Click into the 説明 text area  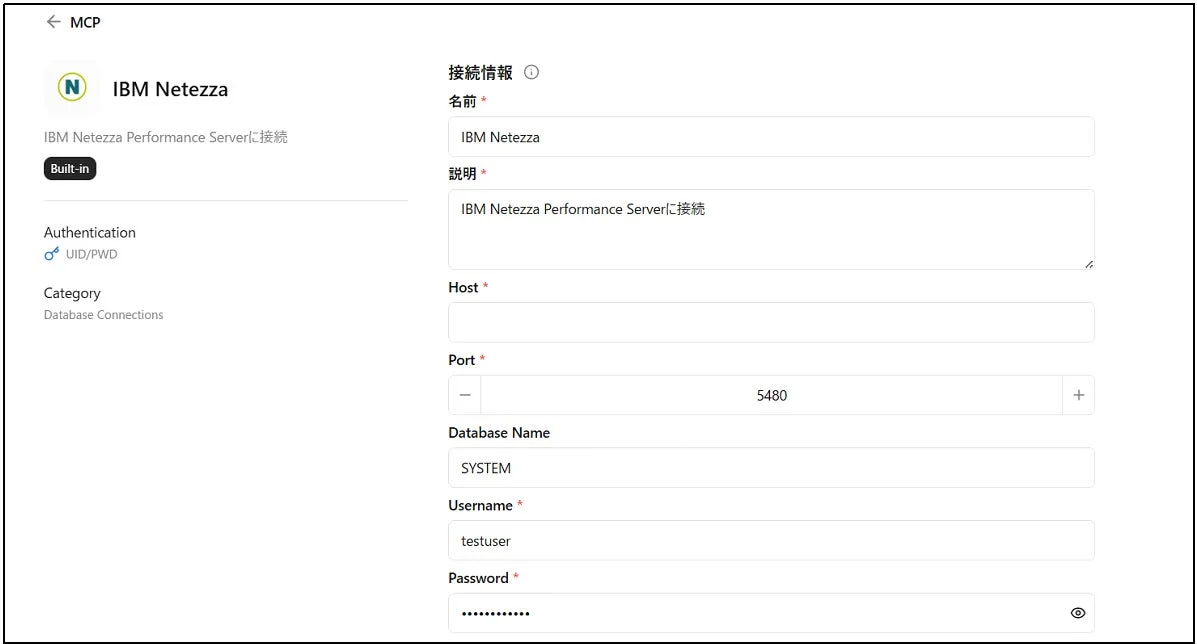click(771, 229)
